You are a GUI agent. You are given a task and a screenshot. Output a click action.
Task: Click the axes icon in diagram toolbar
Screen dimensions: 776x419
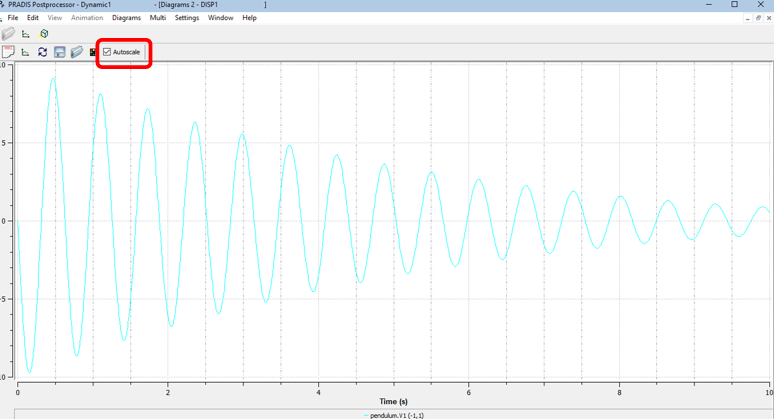(x=26, y=52)
